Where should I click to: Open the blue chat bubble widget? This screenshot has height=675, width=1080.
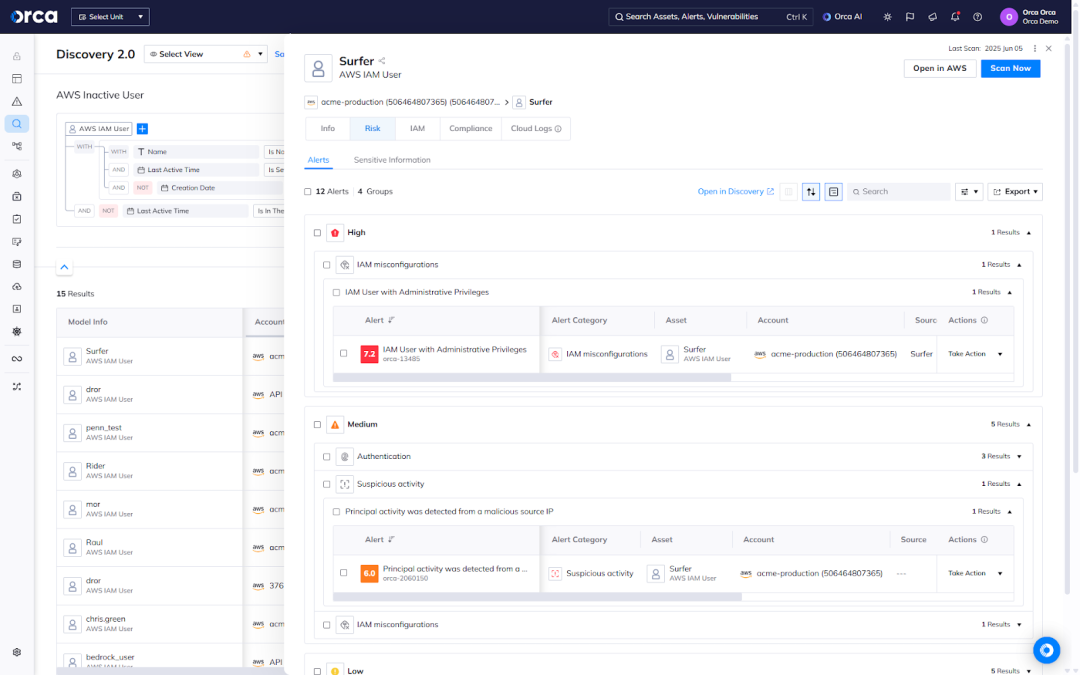(x=1046, y=650)
